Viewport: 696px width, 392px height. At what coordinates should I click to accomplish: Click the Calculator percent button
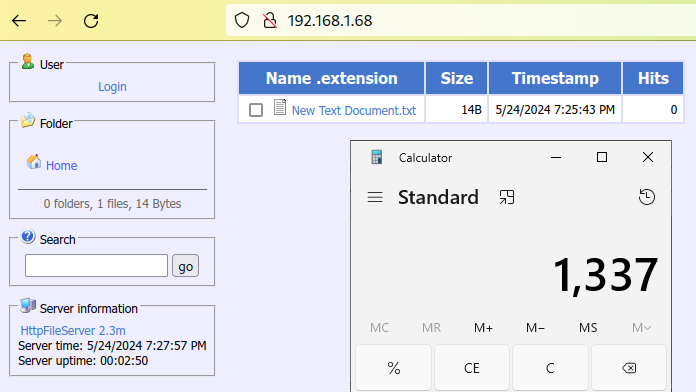393,368
